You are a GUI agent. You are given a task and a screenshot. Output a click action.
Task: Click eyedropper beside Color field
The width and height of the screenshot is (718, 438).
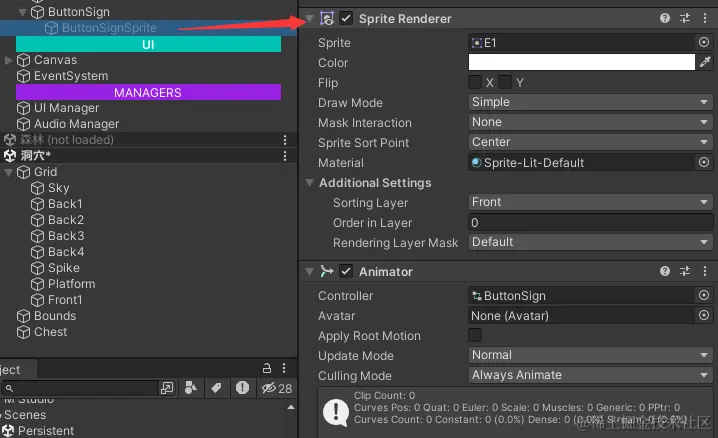click(x=705, y=62)
